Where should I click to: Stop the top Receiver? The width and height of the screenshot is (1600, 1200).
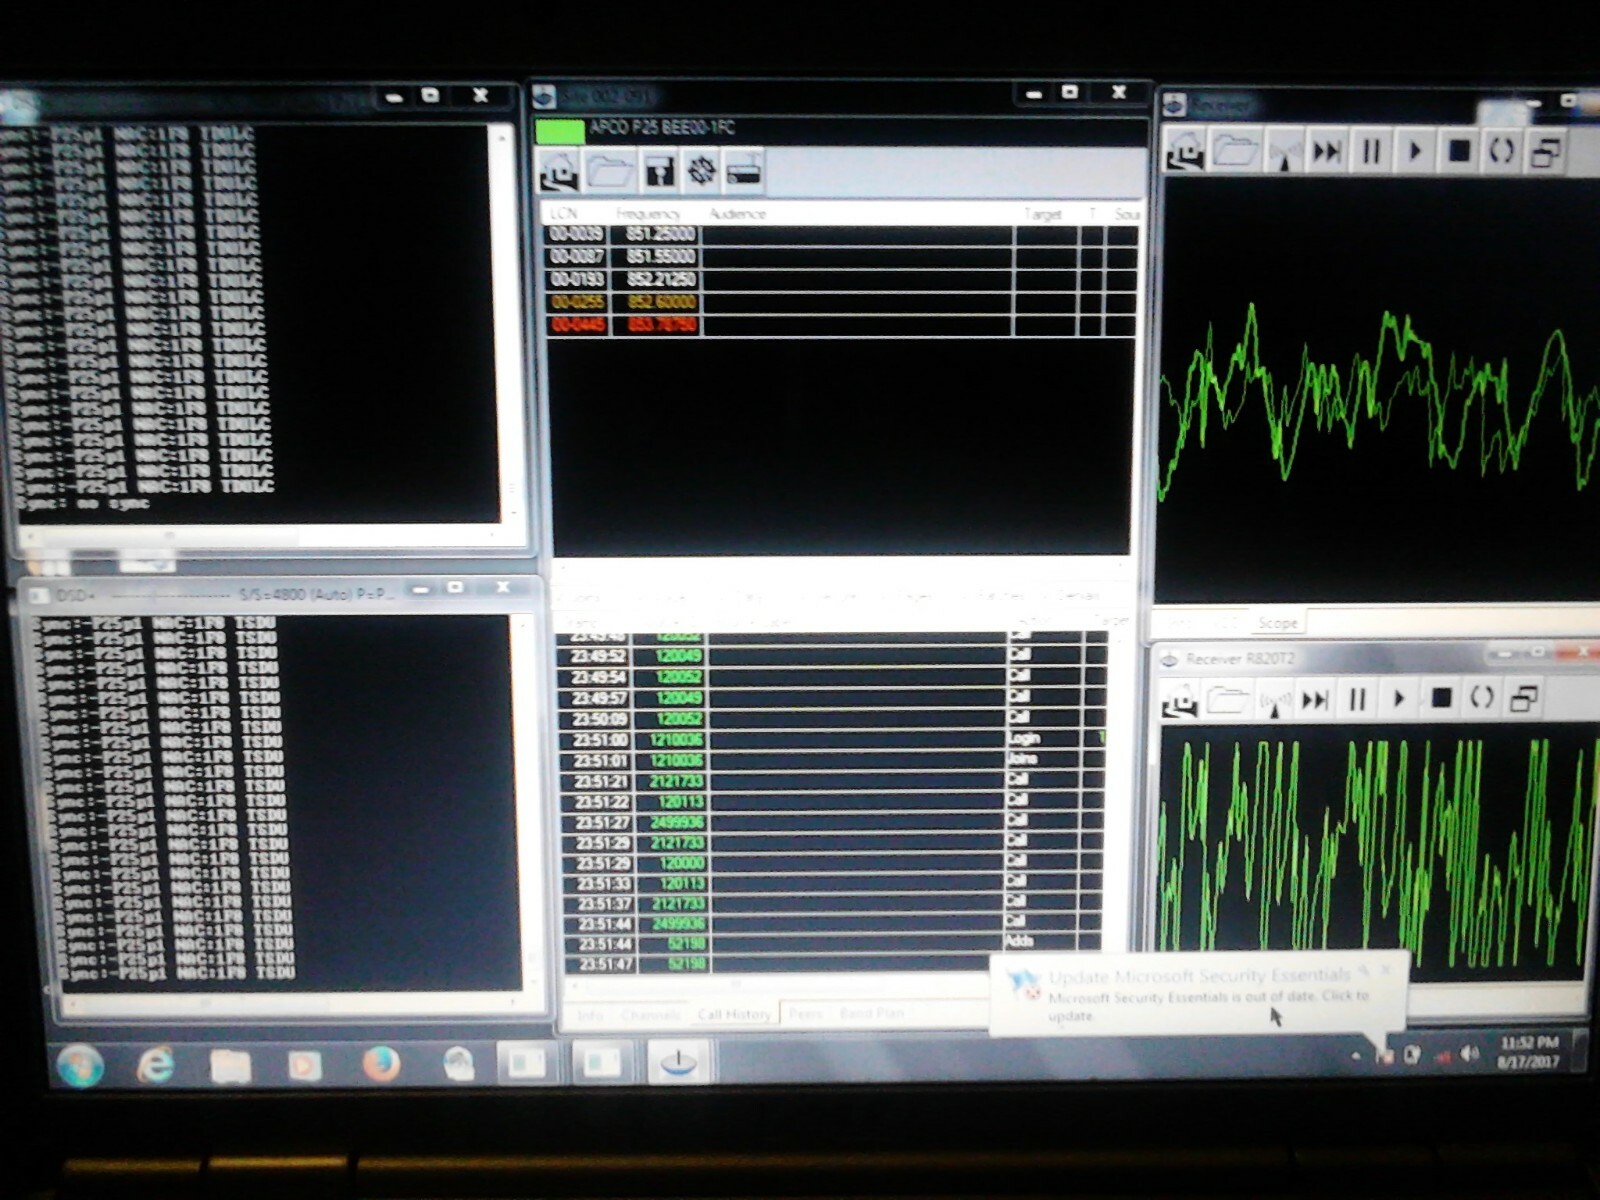point(1459,152)
